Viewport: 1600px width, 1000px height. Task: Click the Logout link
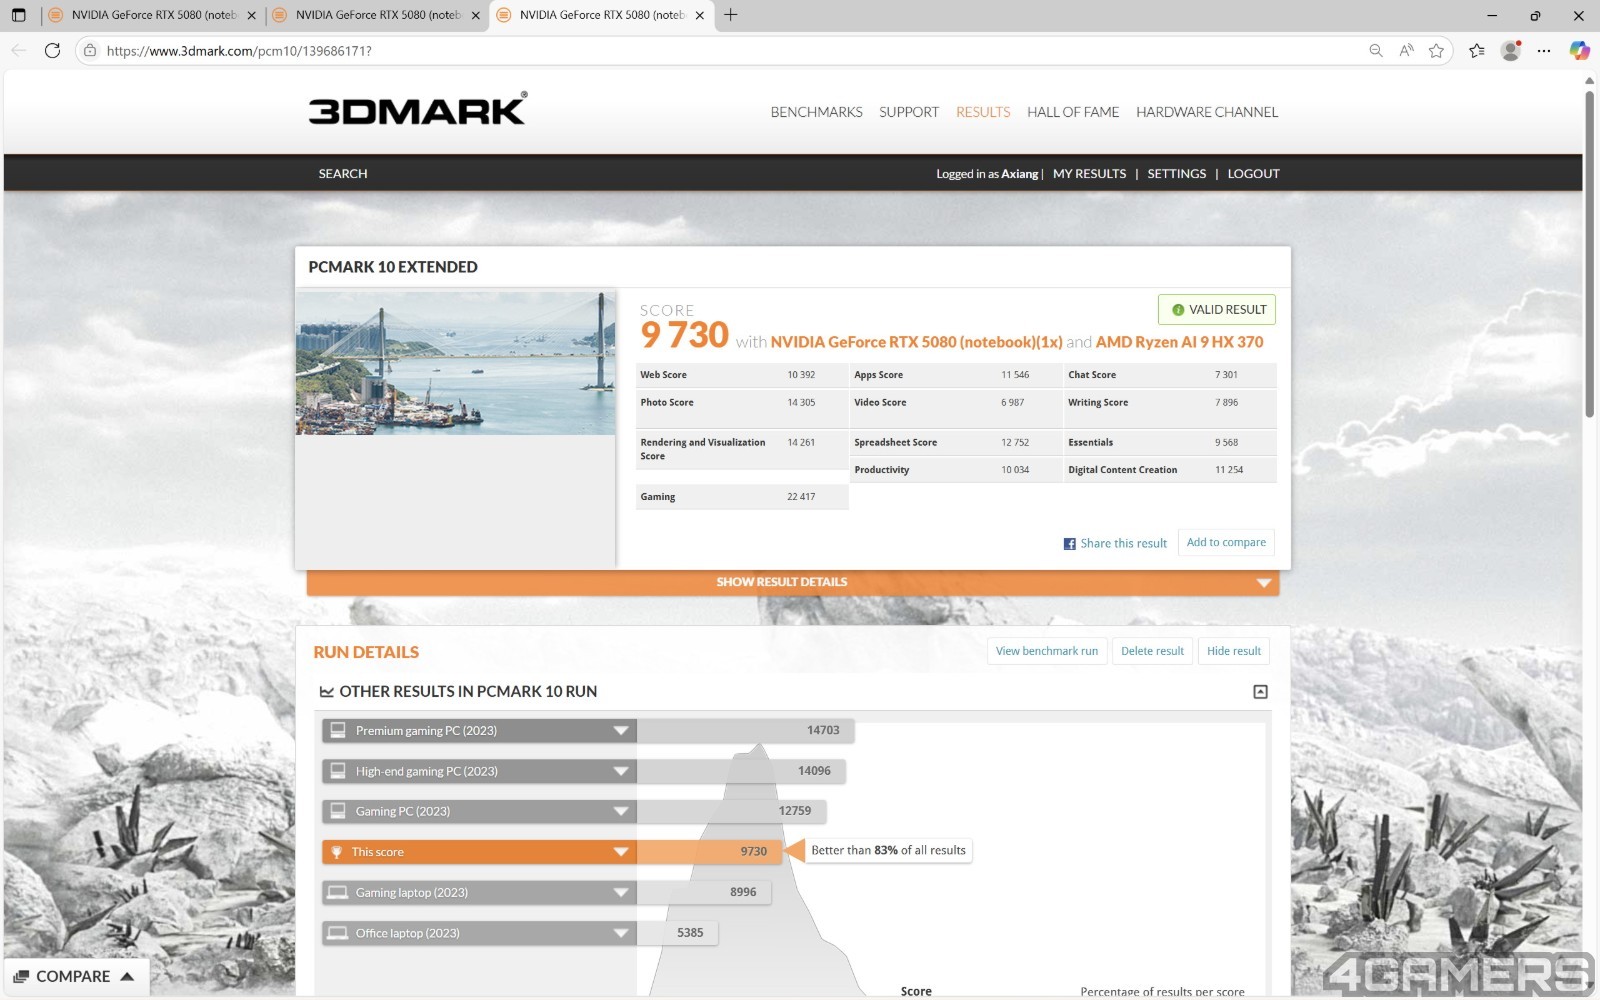point(1253,174)
